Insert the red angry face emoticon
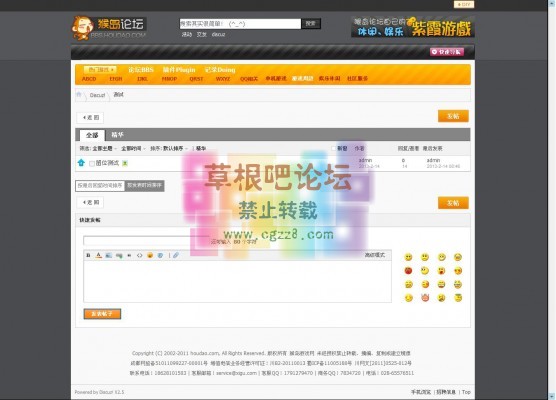Viewport: 556px width, 400px height. pyautogui.click(x=408, y=271)
